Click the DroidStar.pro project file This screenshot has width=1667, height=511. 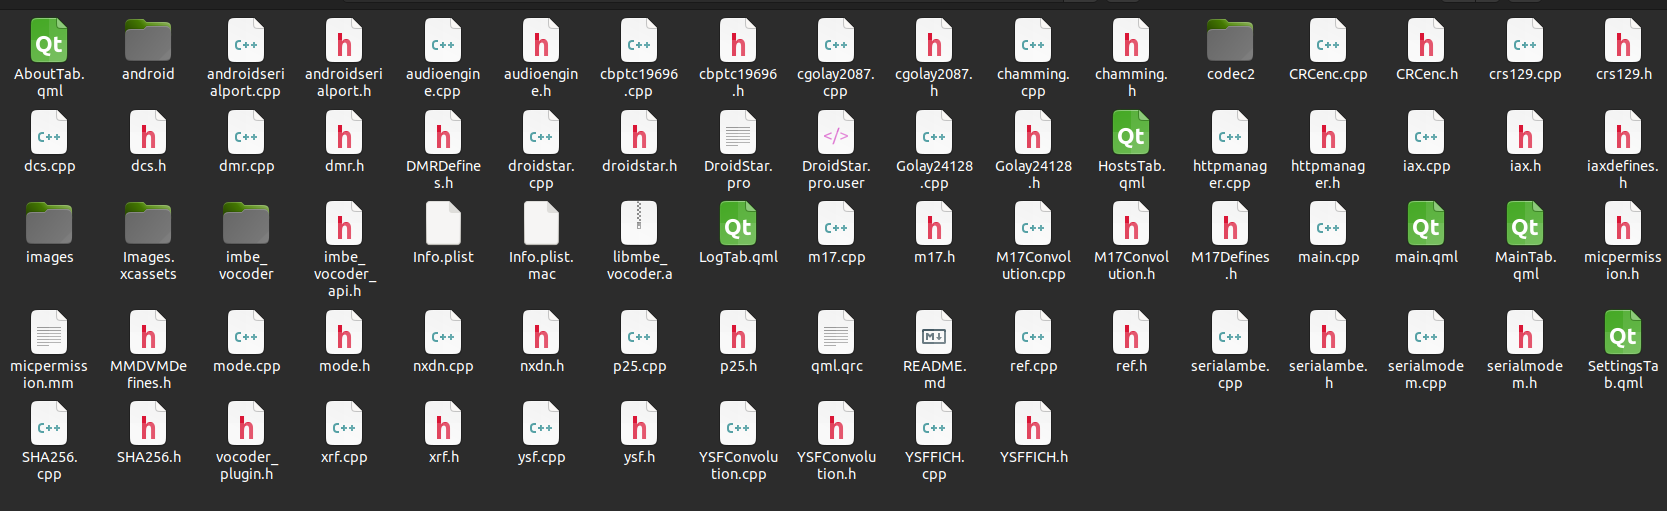tap(738, 135)
